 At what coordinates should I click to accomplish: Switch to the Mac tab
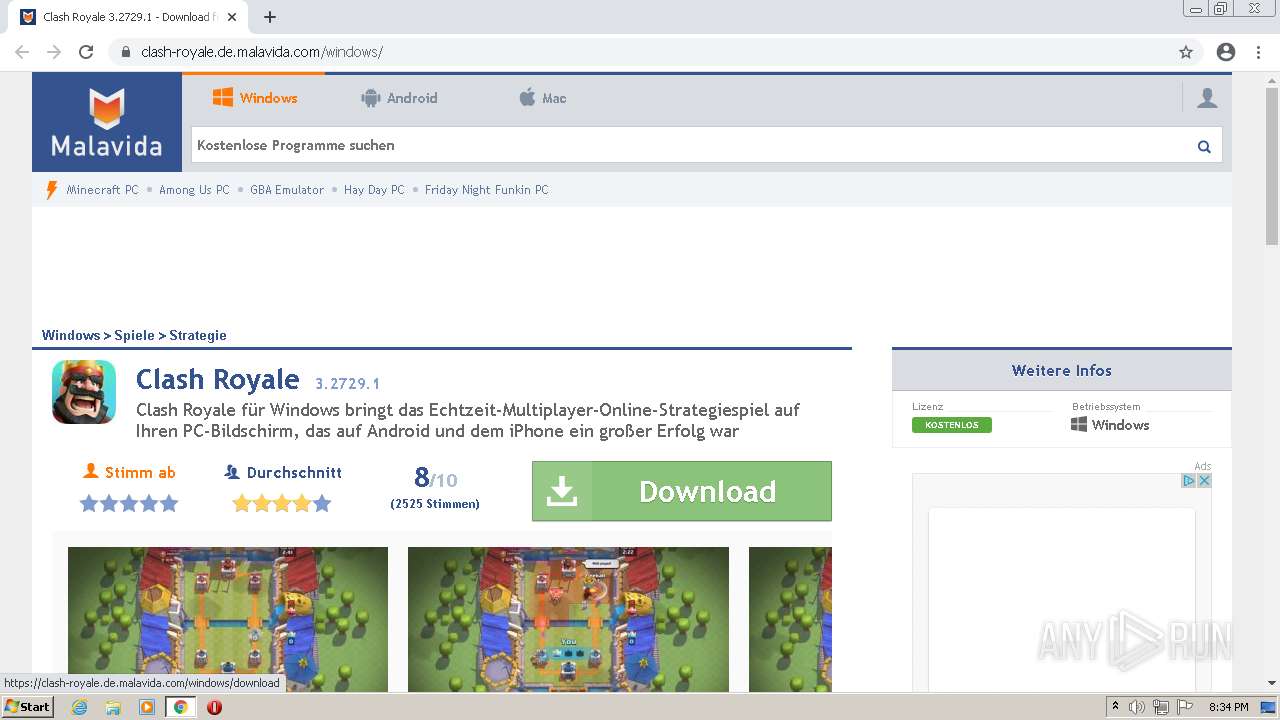[543, 98]
